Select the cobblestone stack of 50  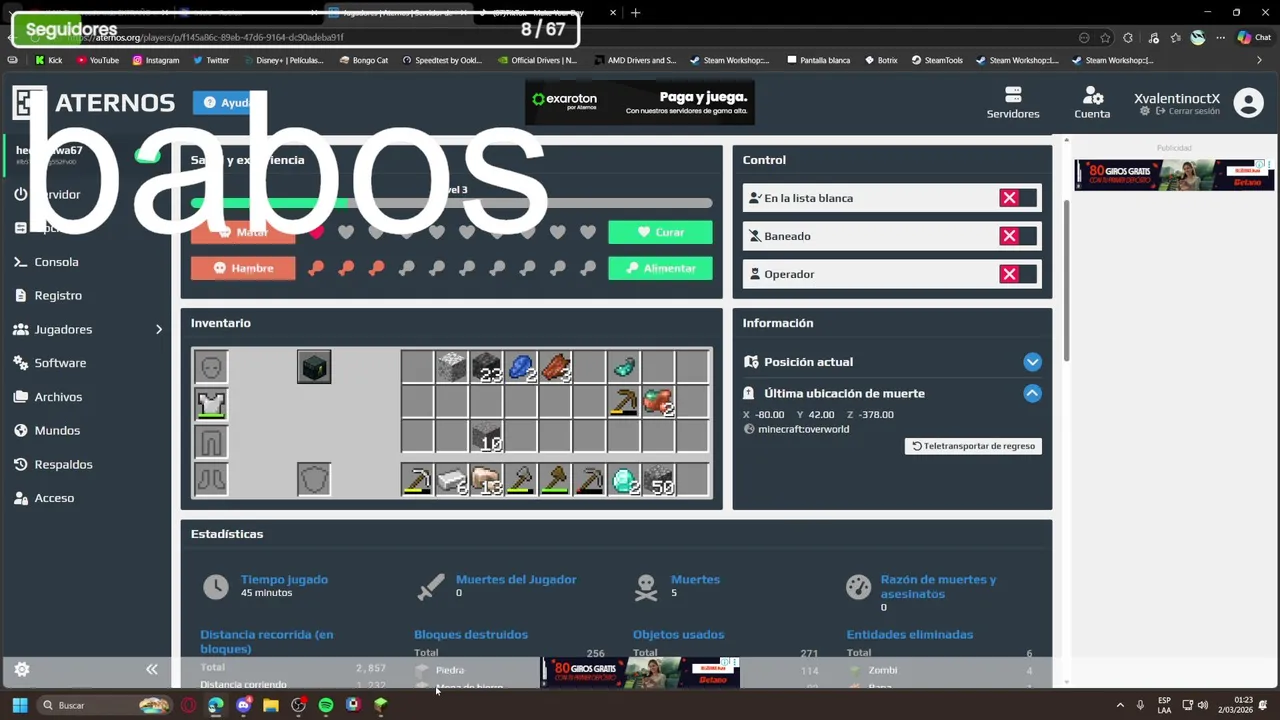coord(658,479)
